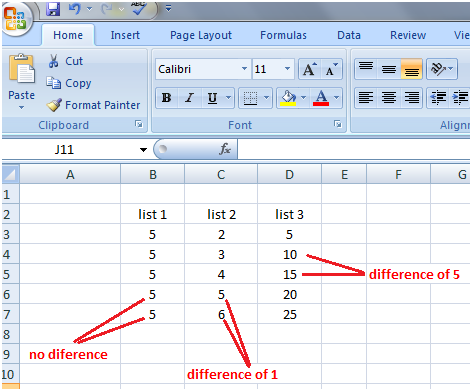Viewport: 472px width, 391px height.
Task: Toggle Top Align
Action: pos(366,69)
